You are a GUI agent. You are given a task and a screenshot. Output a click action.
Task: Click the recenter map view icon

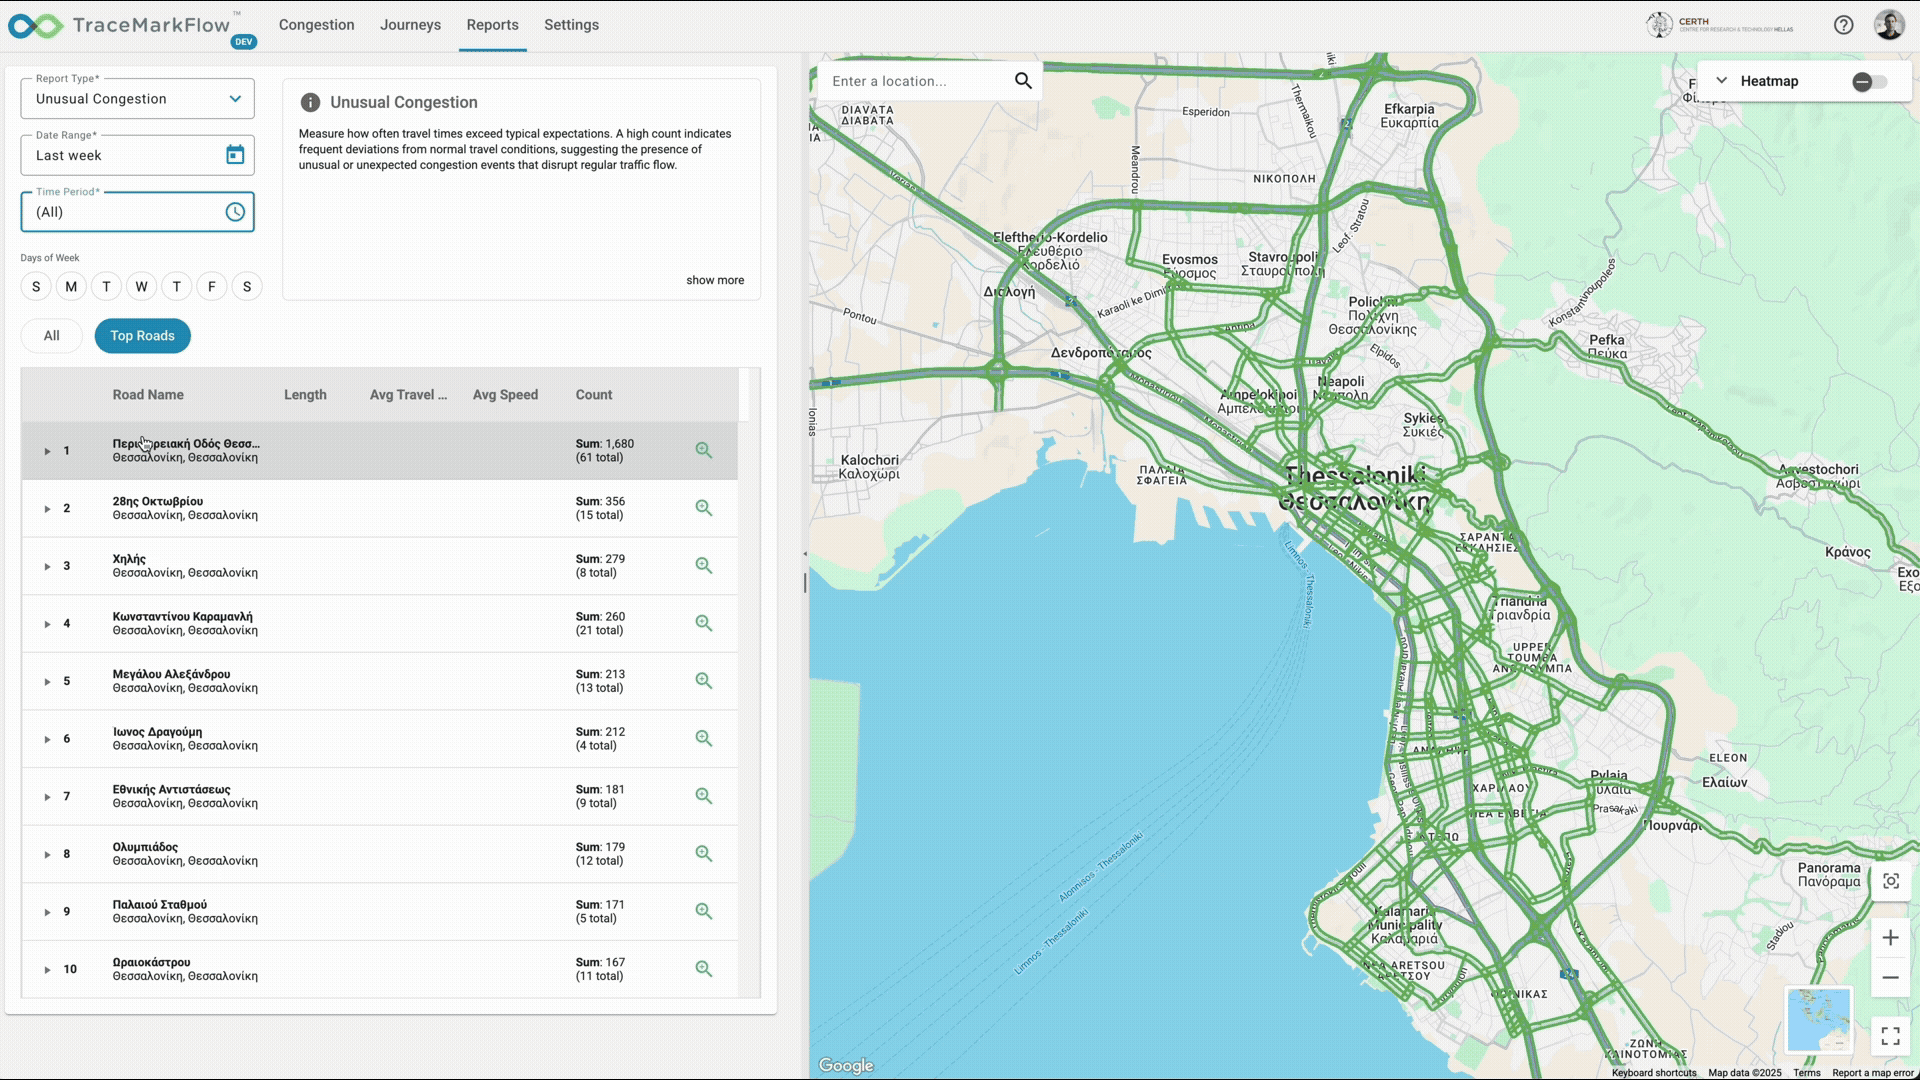(1890, 881)
